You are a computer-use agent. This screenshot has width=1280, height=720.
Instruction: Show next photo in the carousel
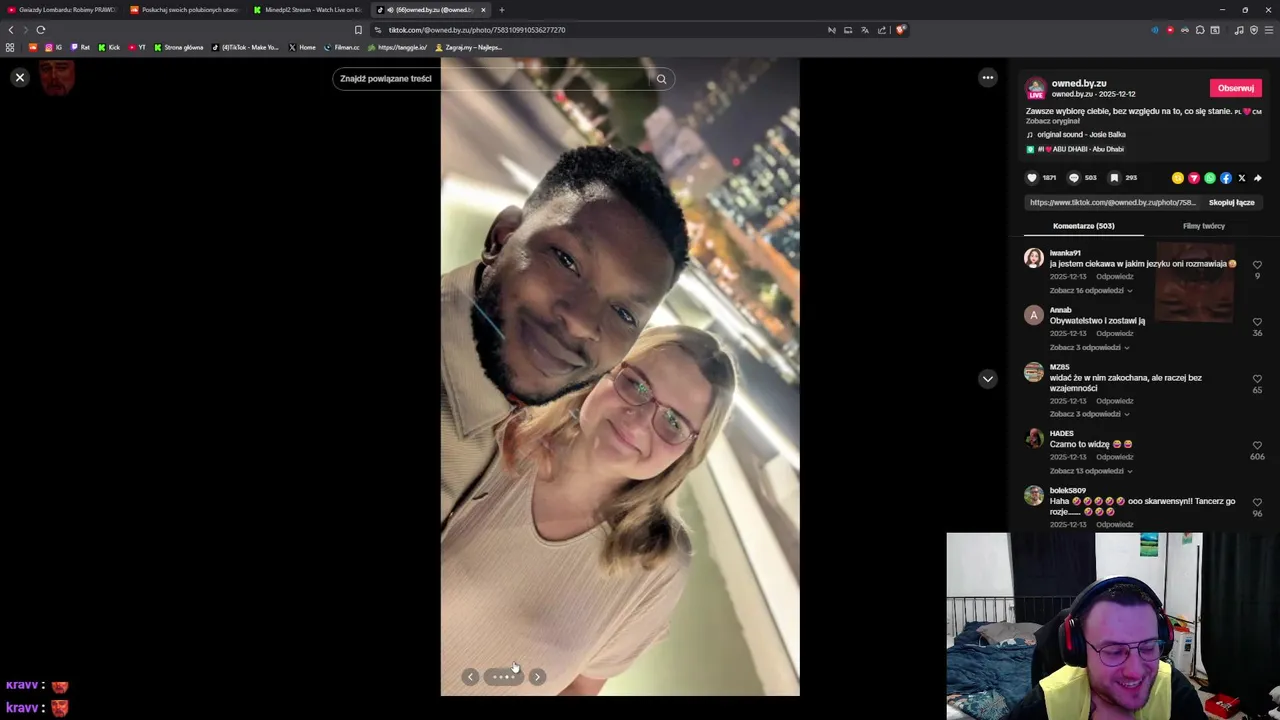[x=537, y=677]
